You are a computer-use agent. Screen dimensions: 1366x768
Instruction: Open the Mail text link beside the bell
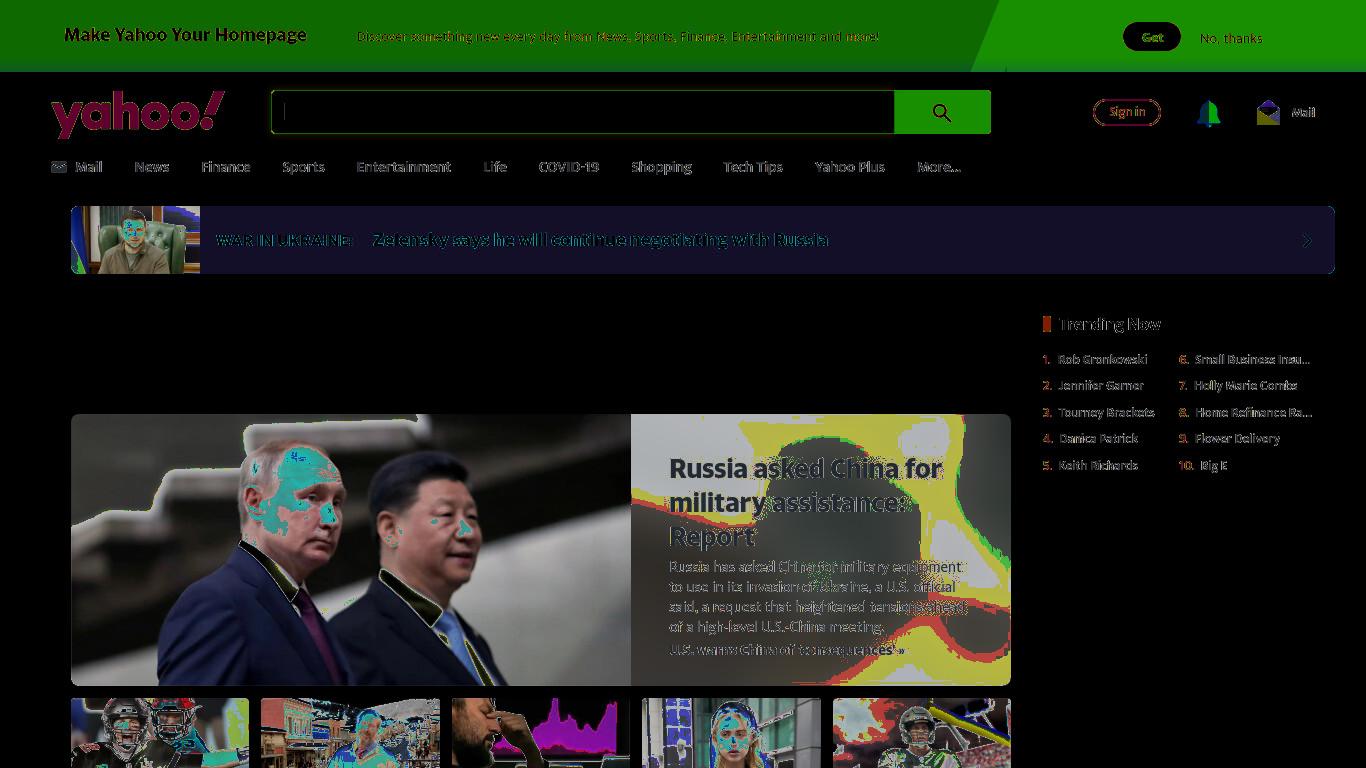(1303, 112)
